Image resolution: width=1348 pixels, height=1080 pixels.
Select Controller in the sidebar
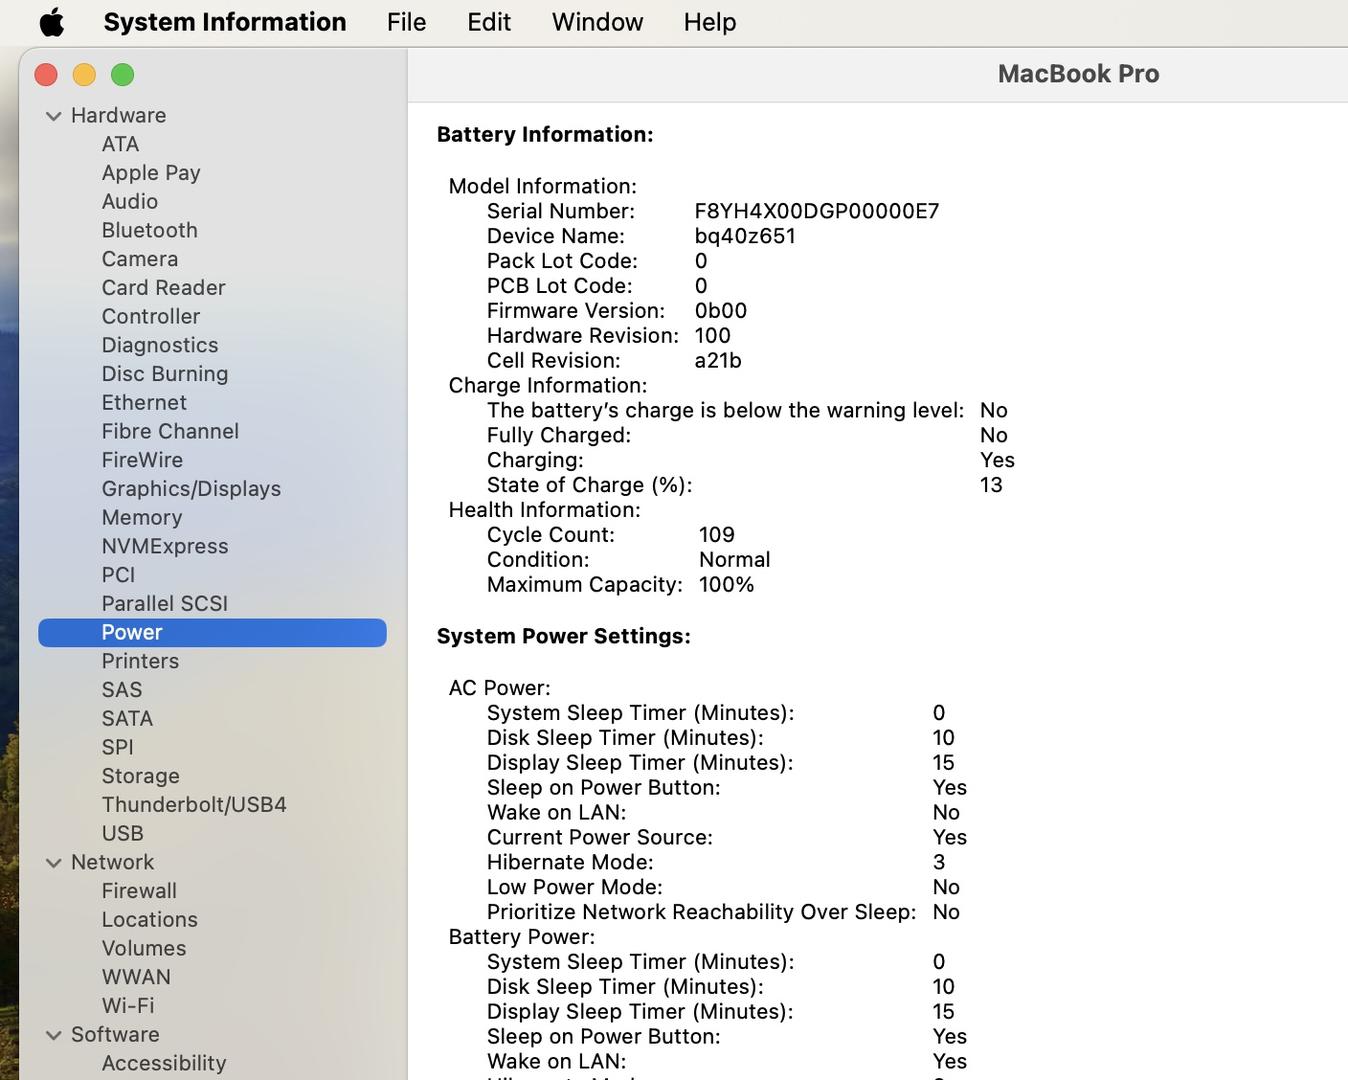[151, 316]
